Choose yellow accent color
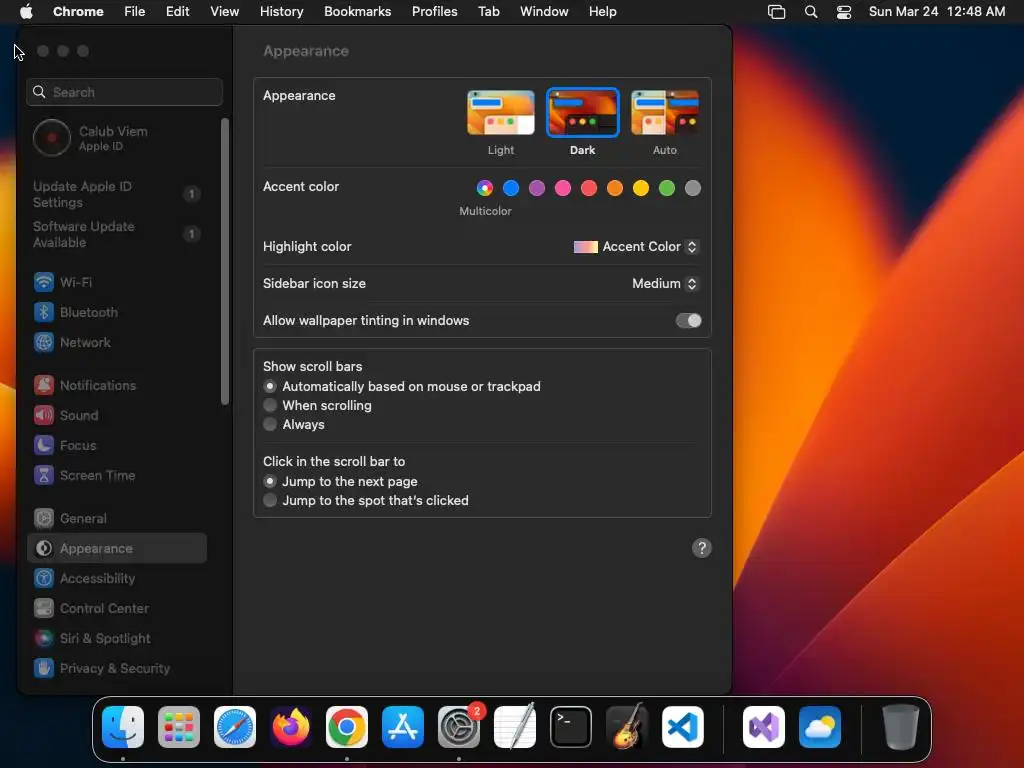1024x768 pixels. click(x=641, y=188)
